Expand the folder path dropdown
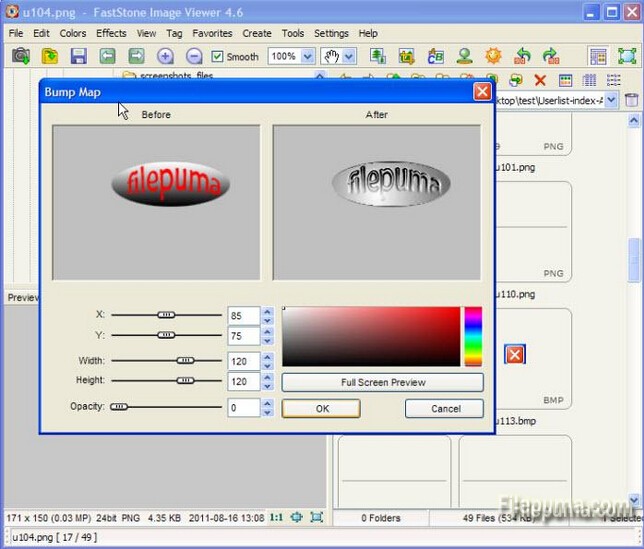644x549 pixels. pyautogui.click(x=612, y=101)
